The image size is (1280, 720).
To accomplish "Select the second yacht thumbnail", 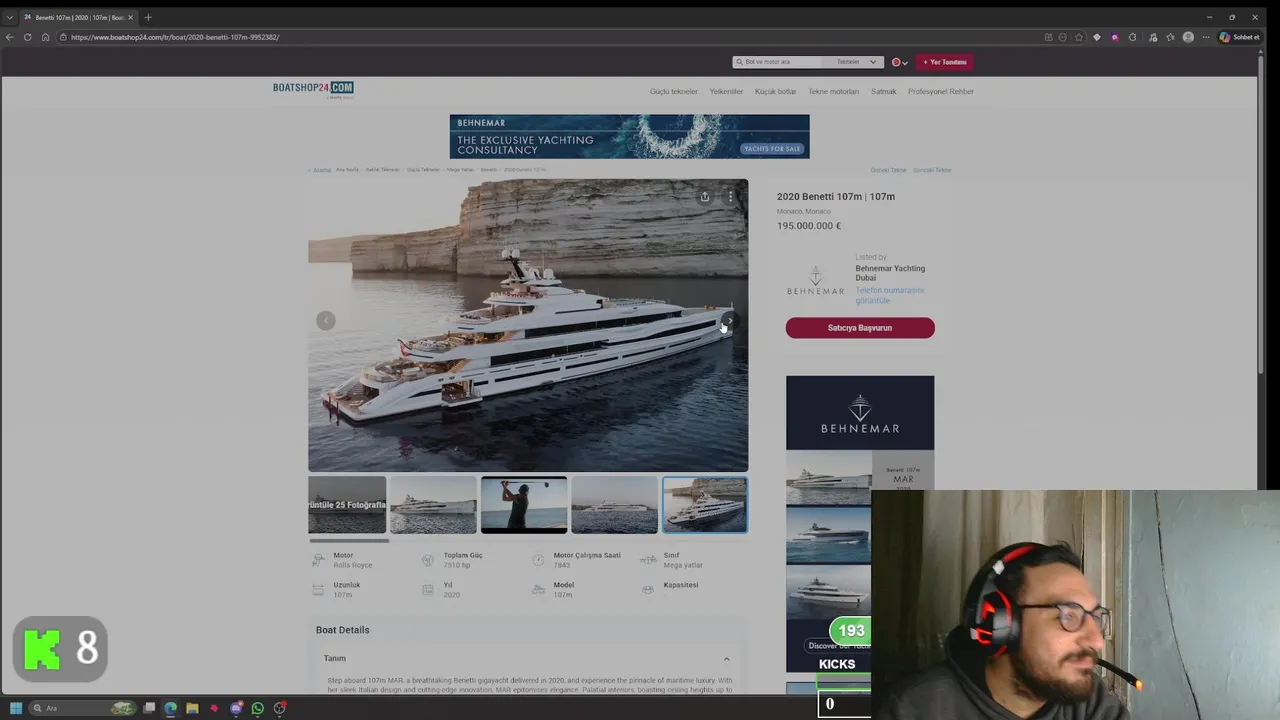I will [x=433, y=505].
